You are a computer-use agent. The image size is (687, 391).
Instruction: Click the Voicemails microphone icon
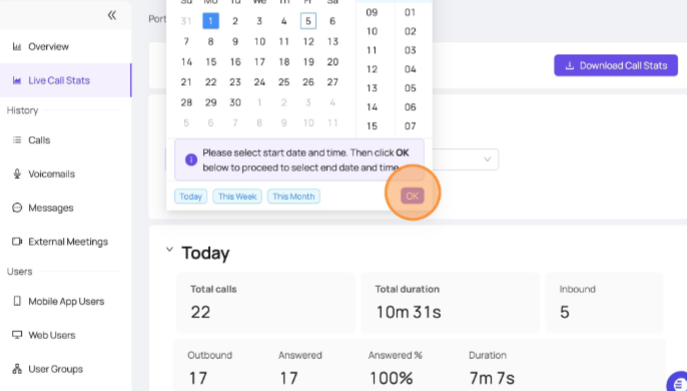(x=17, y=174)
